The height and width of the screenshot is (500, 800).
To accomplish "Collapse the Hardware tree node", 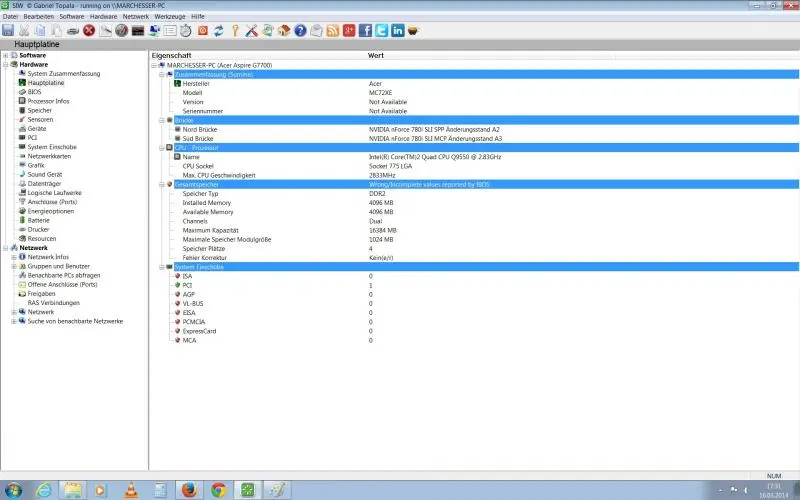I will click(6, 64).
